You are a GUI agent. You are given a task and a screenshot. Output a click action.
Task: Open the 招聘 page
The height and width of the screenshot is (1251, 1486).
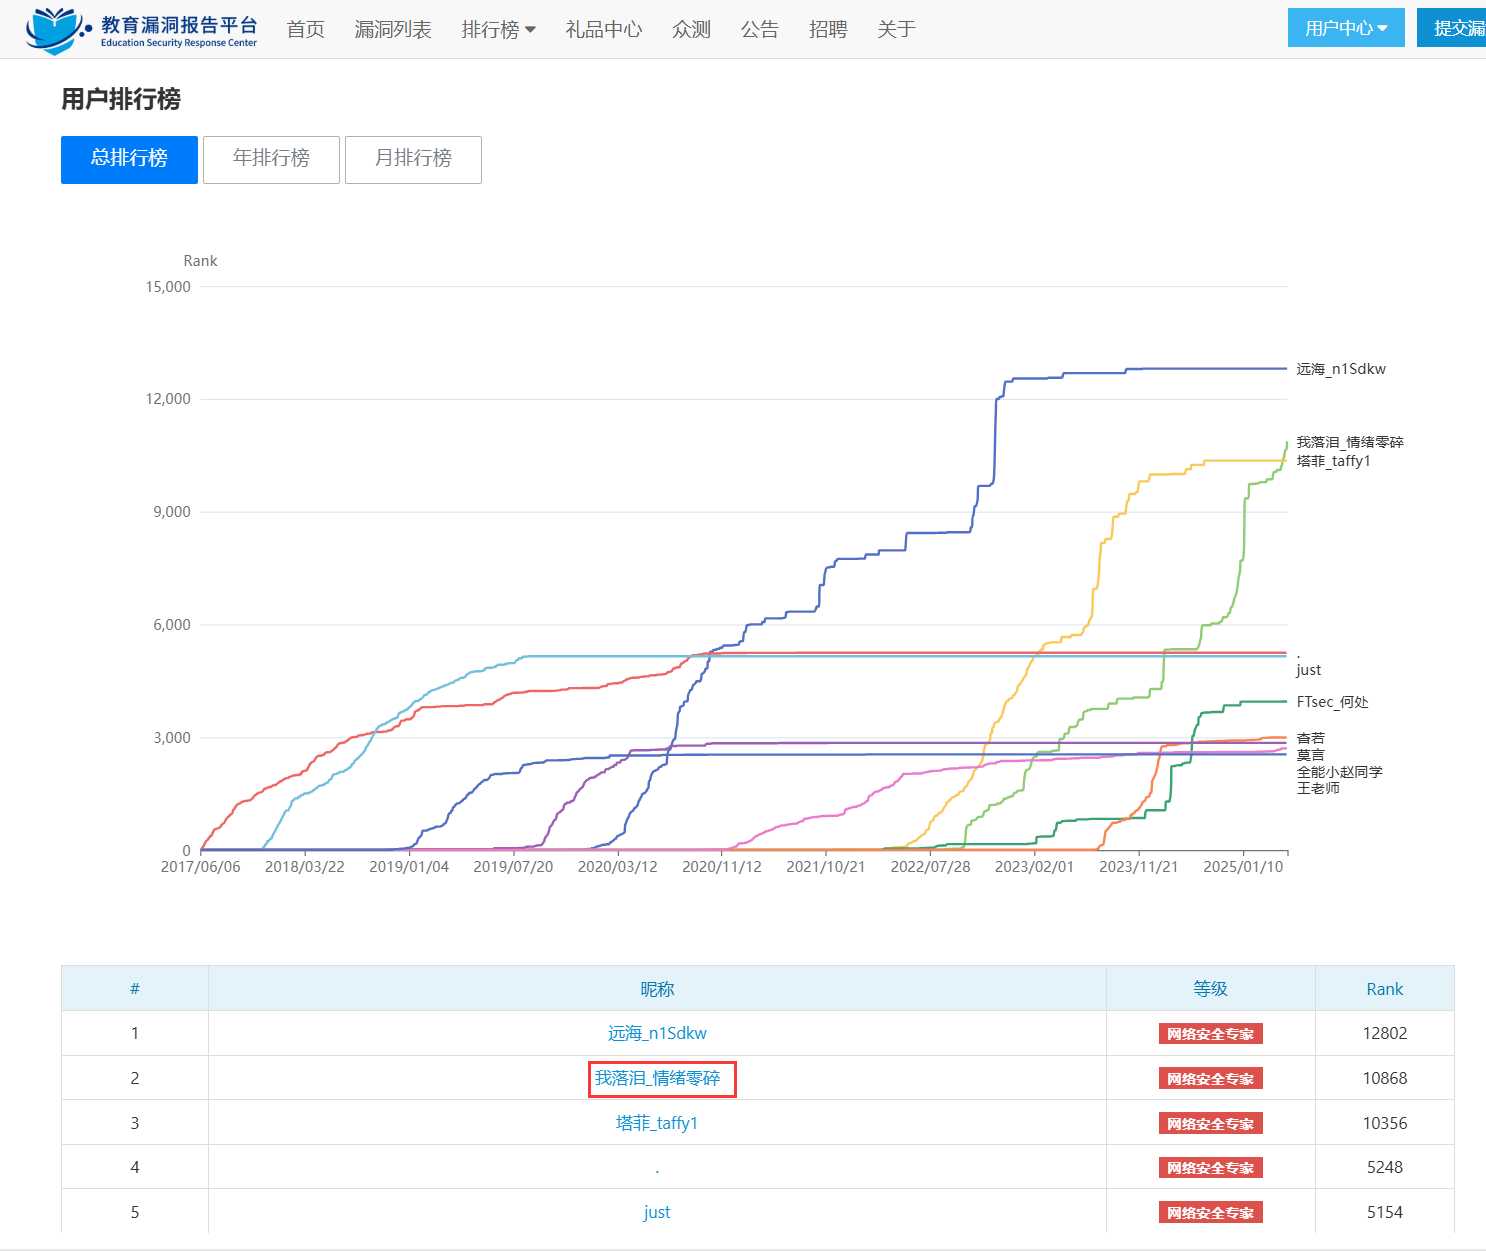tap(828, 30)
